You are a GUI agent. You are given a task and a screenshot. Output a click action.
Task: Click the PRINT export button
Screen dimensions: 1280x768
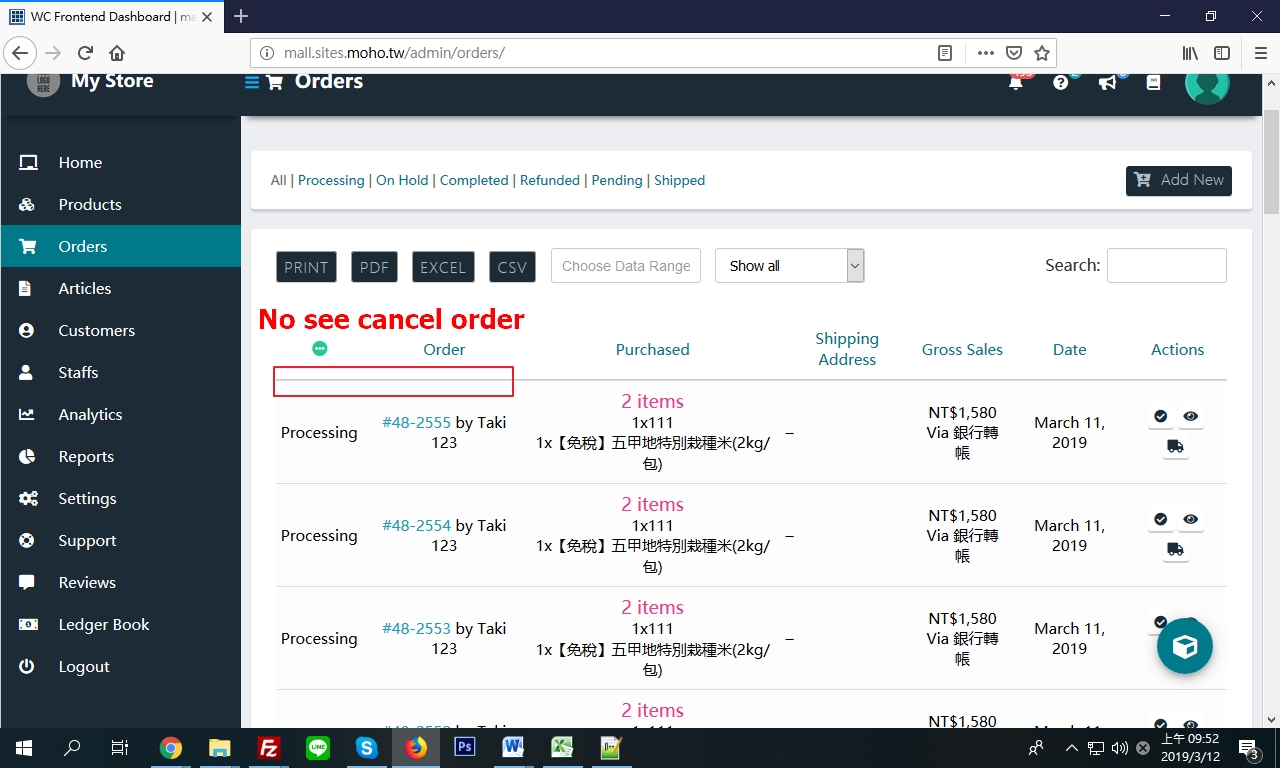tap(306, 267)
